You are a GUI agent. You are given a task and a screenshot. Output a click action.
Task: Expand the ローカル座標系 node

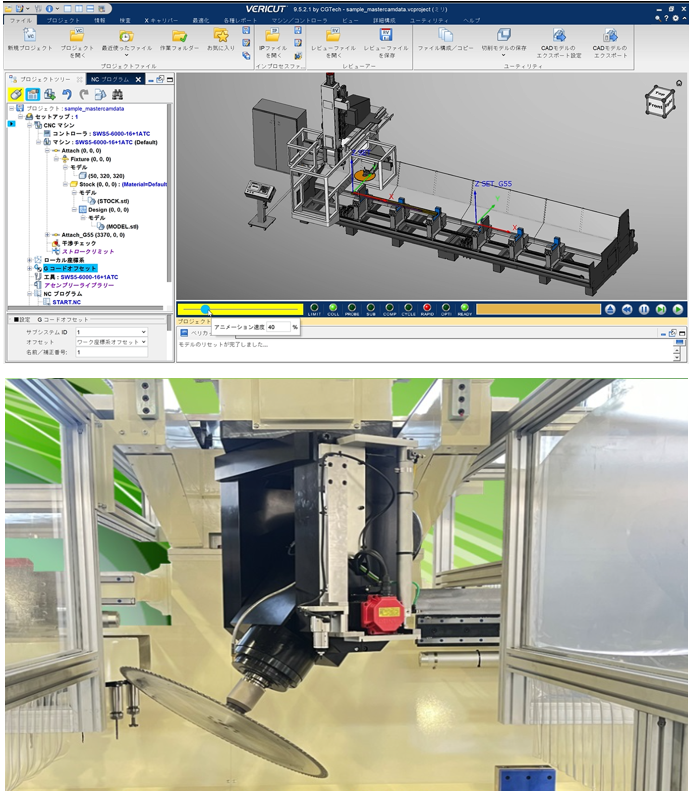[x=29, y=260]
